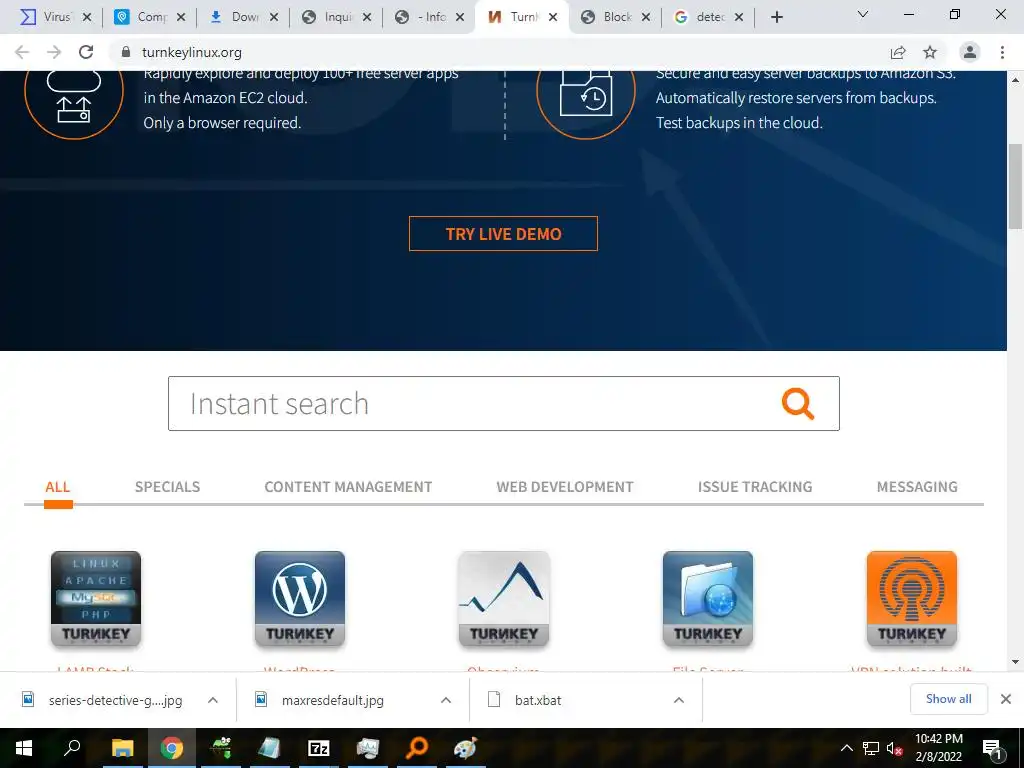Open the Chrome profile avatar icon
Viewport: 1024px width, 768px height.
(x=970, y=52)
